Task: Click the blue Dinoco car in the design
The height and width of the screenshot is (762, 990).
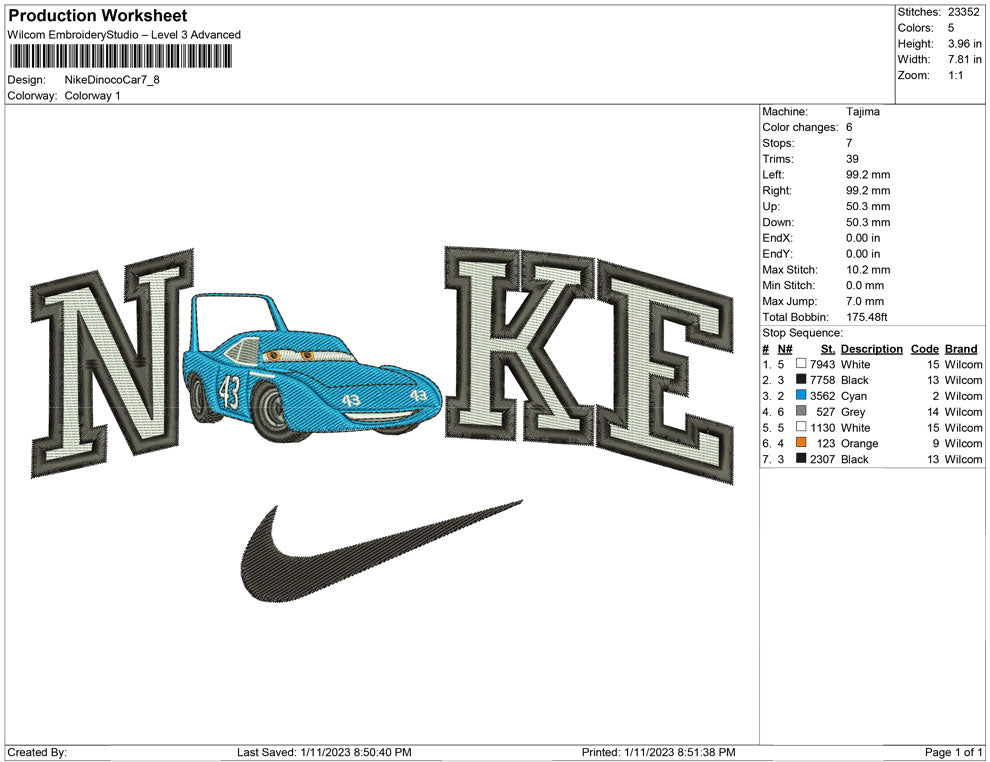Action: pos(313,369)
